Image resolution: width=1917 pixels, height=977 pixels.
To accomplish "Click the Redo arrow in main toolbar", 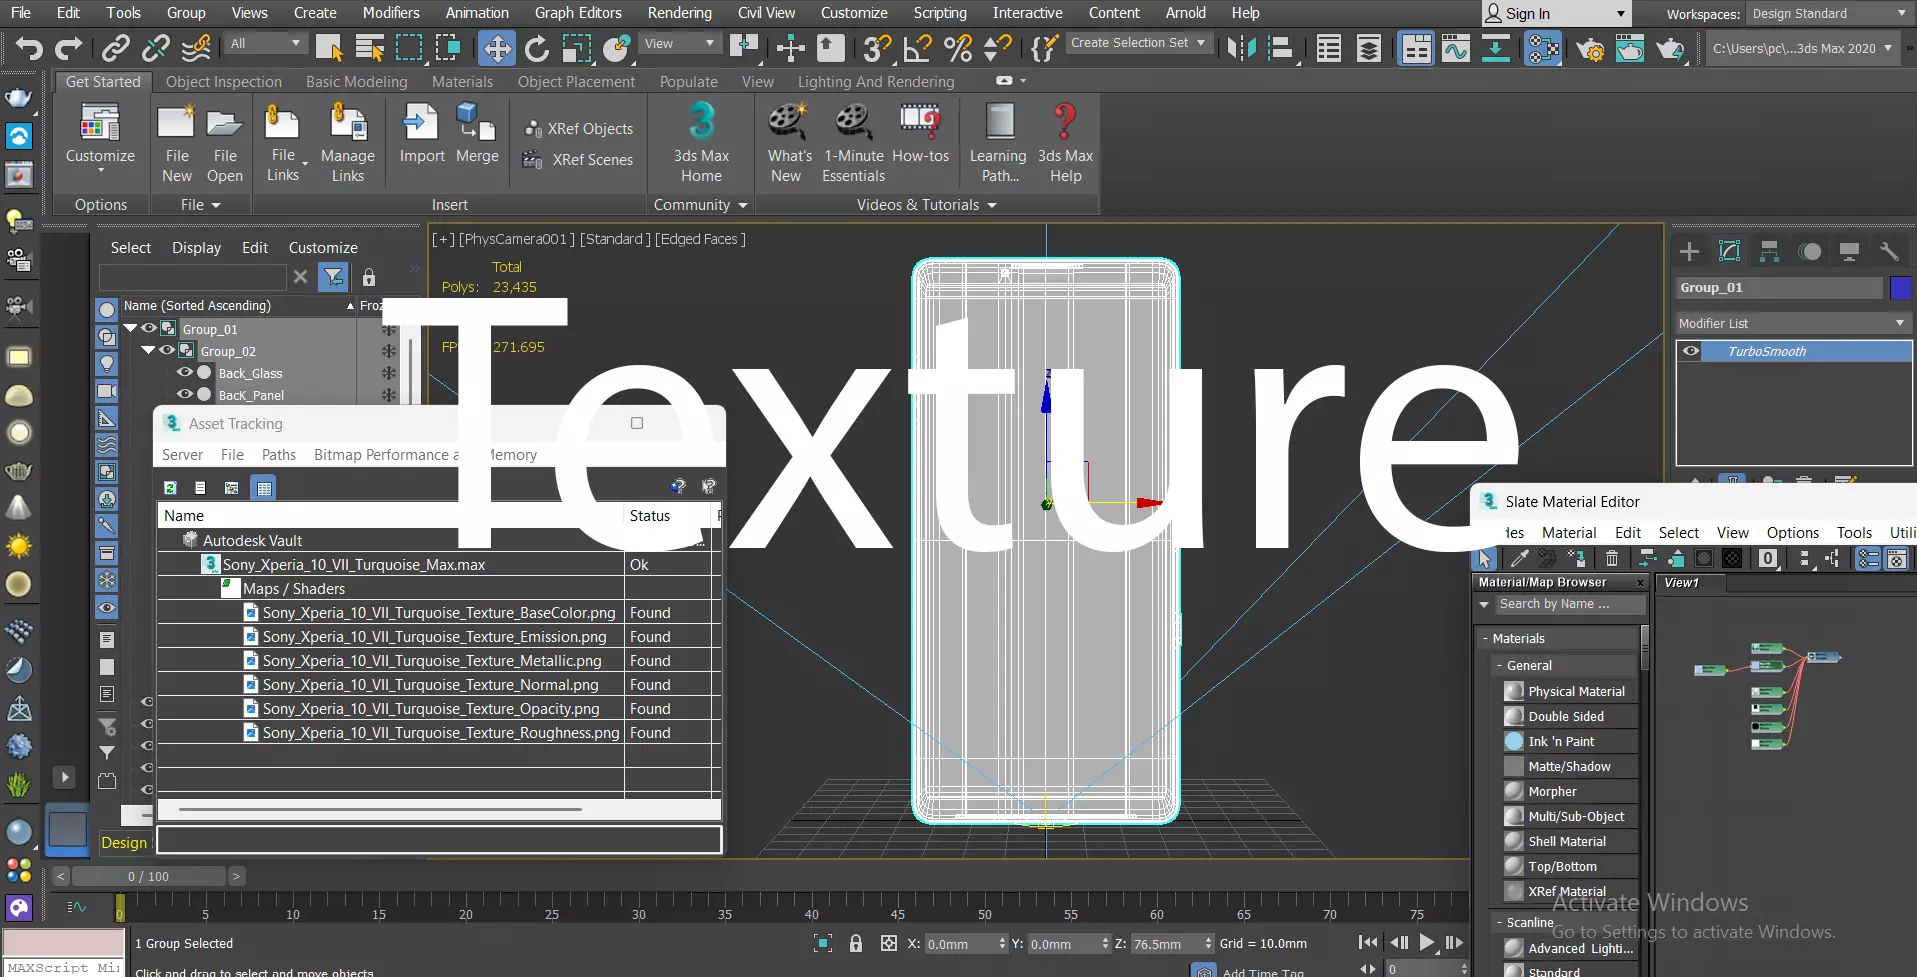I will (x=68, y=48).
